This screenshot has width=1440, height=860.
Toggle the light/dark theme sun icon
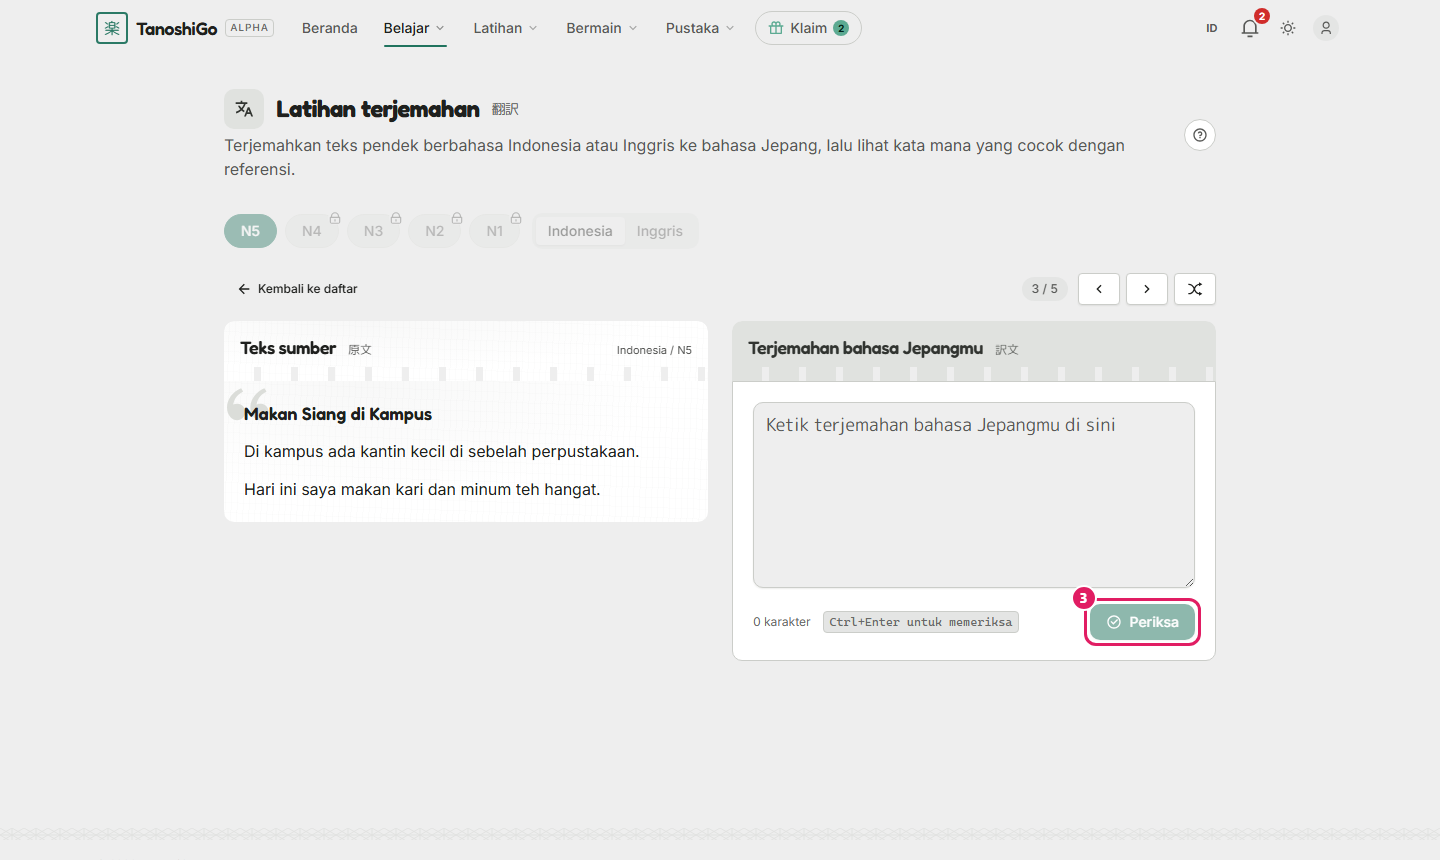[x=1288, y=28]
